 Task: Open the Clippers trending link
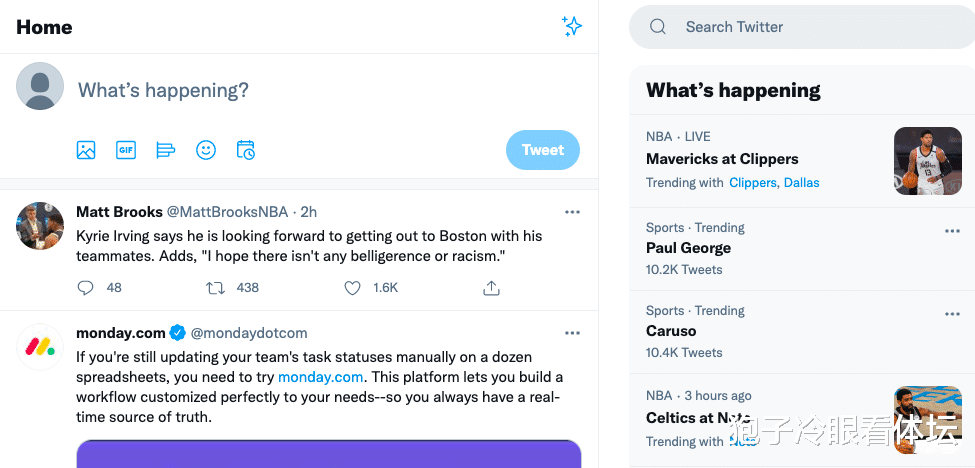(x=752, y=183)
